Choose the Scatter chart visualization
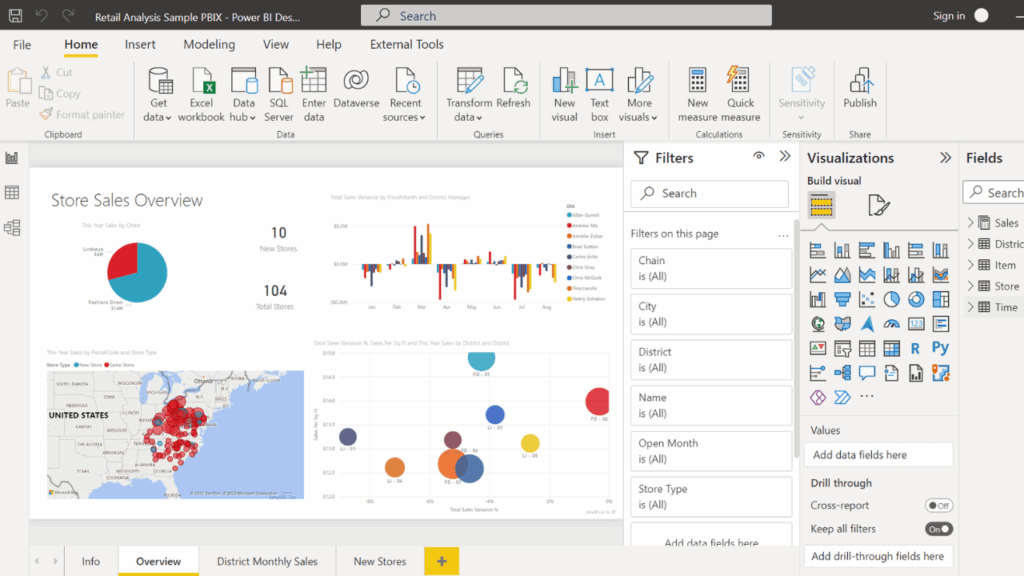The image size is (1024, 576). click(867, 299)
